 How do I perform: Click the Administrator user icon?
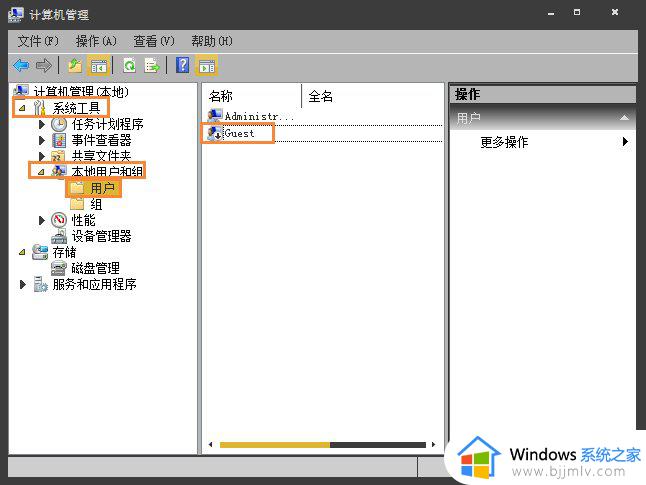click(215, 115)
